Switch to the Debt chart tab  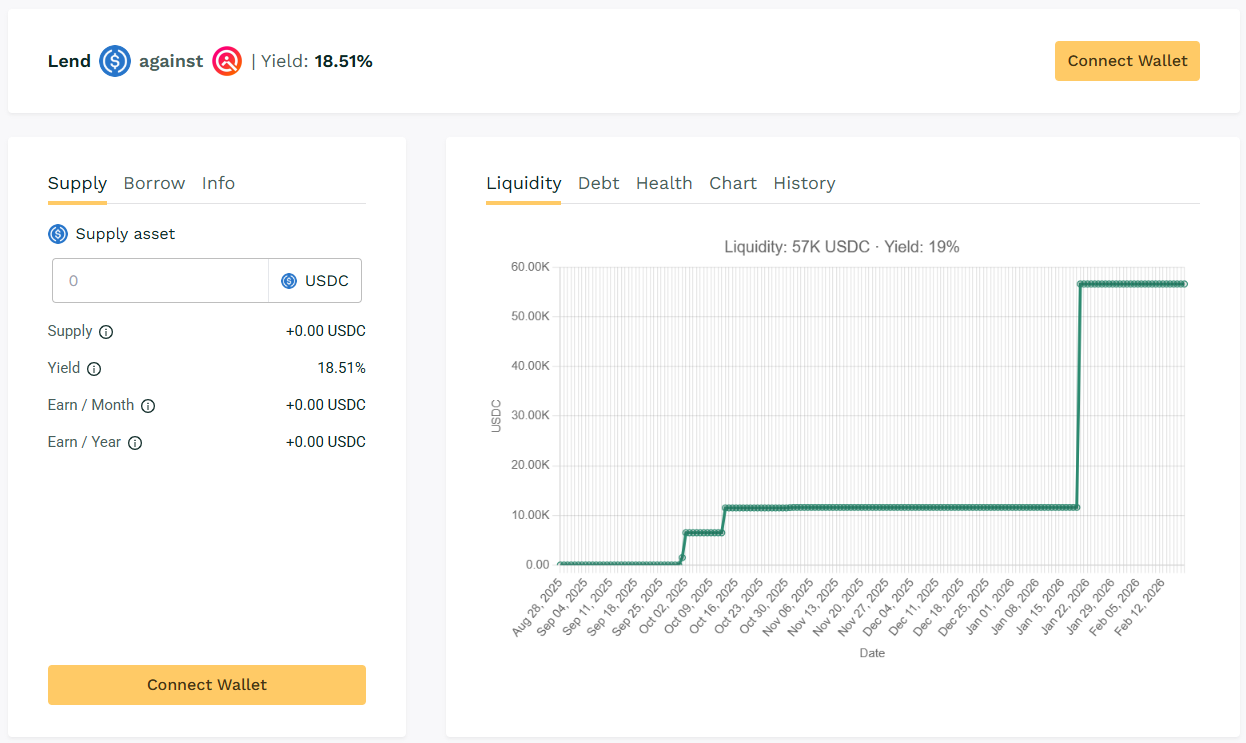(x=598, y=183)
